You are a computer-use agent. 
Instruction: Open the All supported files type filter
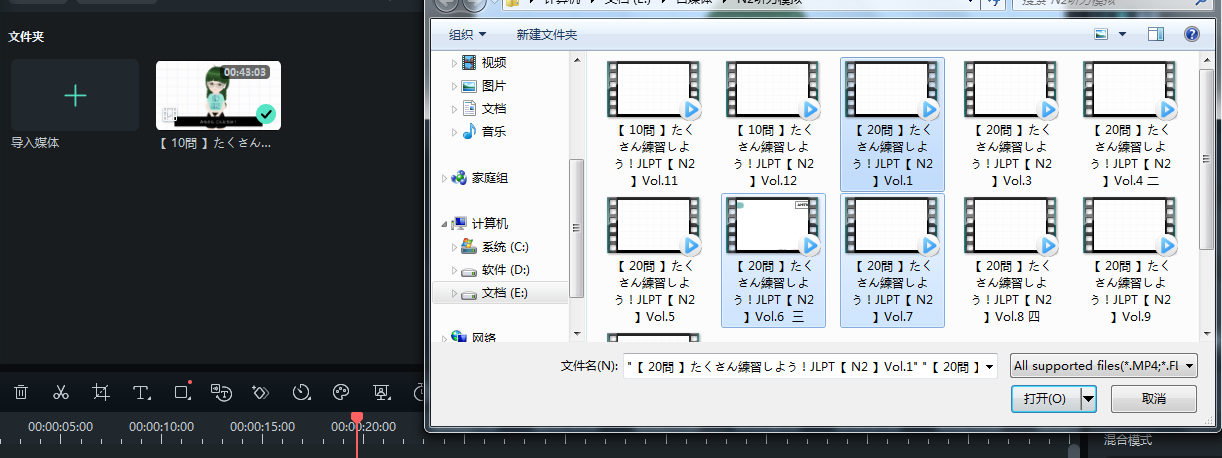coord(1103,367)
